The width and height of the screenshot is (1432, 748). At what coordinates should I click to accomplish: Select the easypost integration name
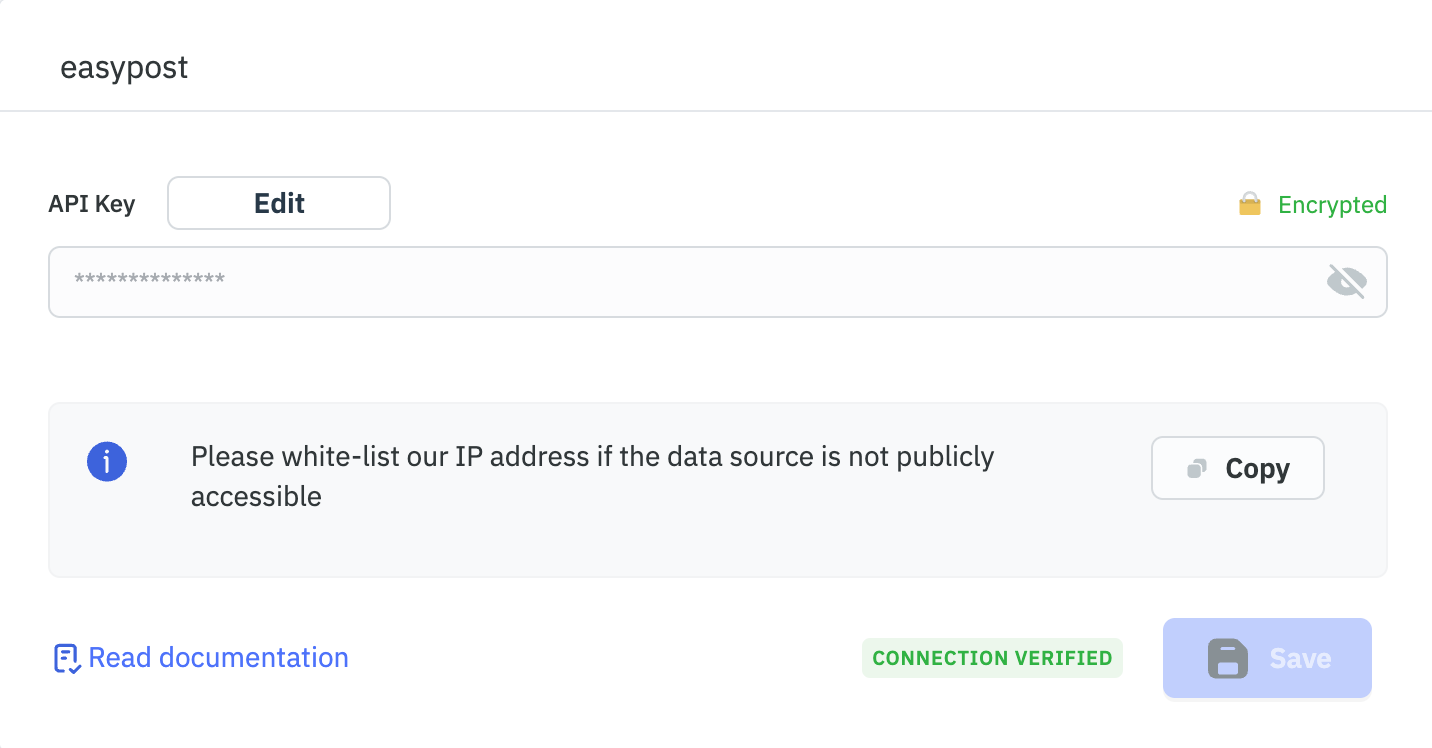click(124, 67)
